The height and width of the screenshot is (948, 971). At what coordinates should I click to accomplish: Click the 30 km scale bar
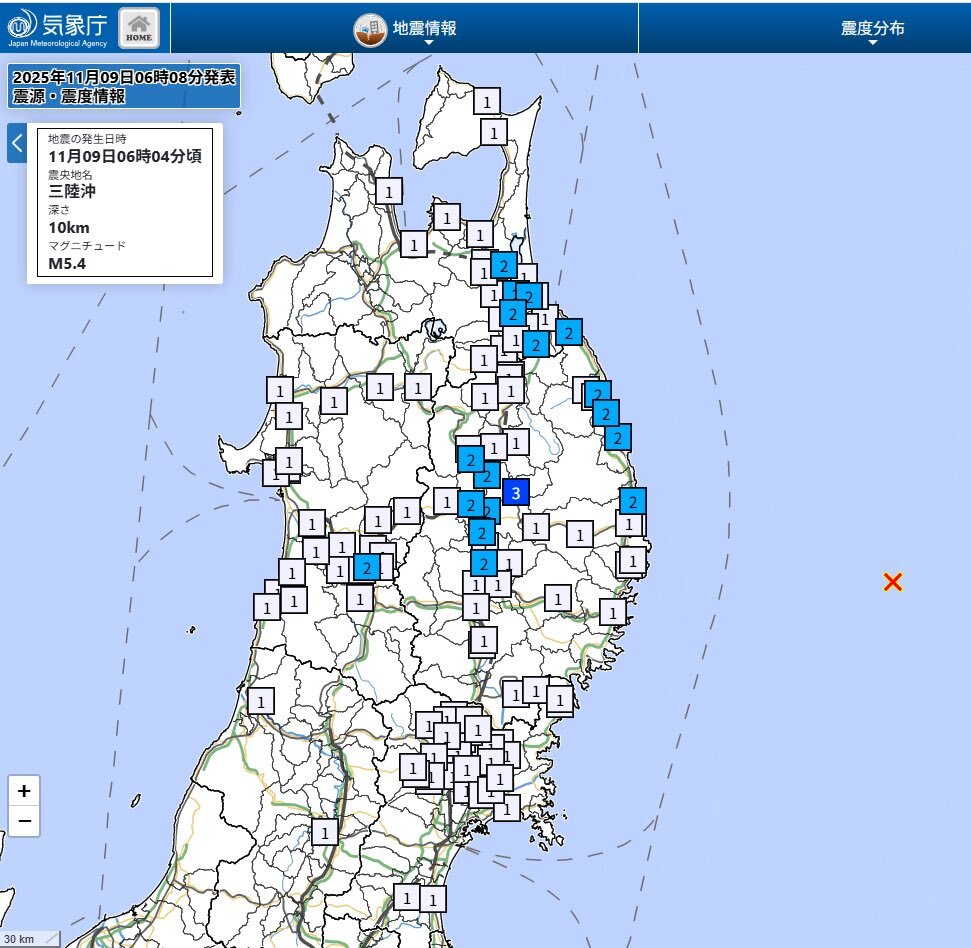click(x=29, y=938)
